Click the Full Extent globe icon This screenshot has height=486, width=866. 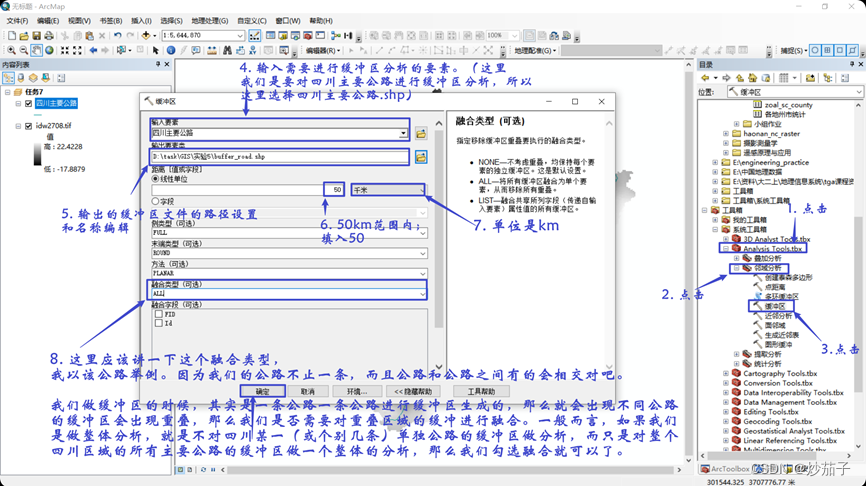click(51, 50)
